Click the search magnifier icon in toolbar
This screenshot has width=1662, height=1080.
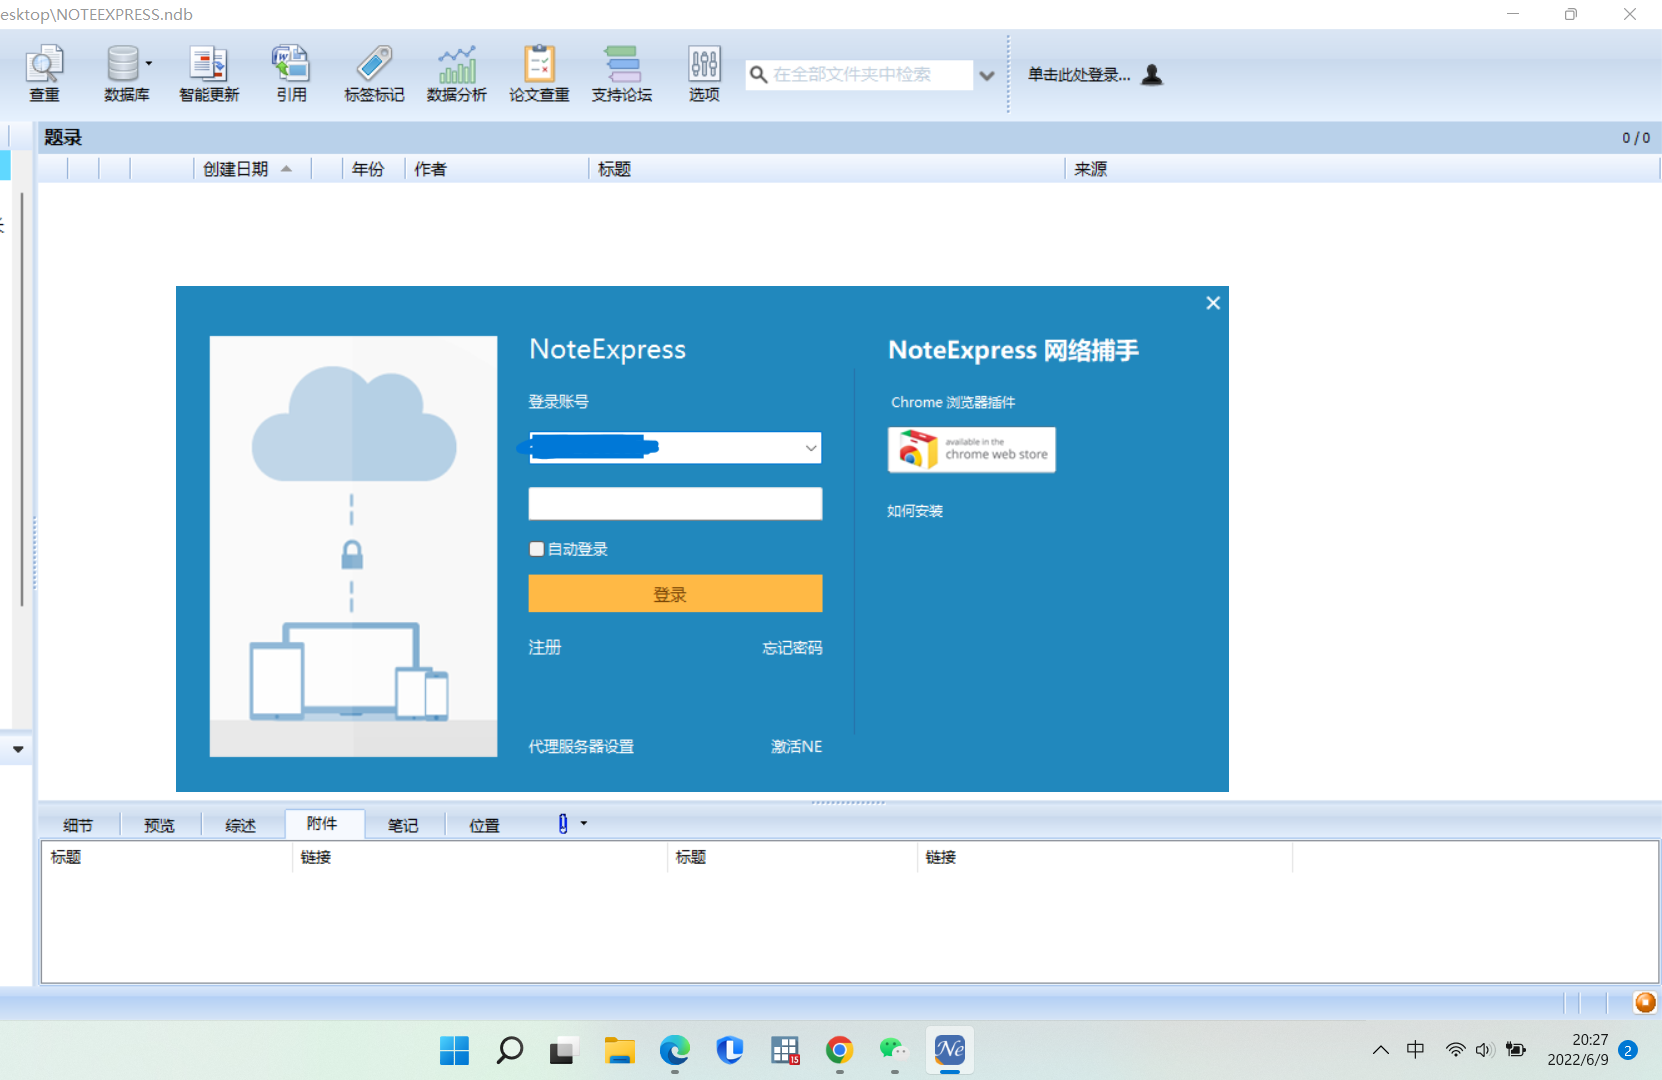click(759, 75)
